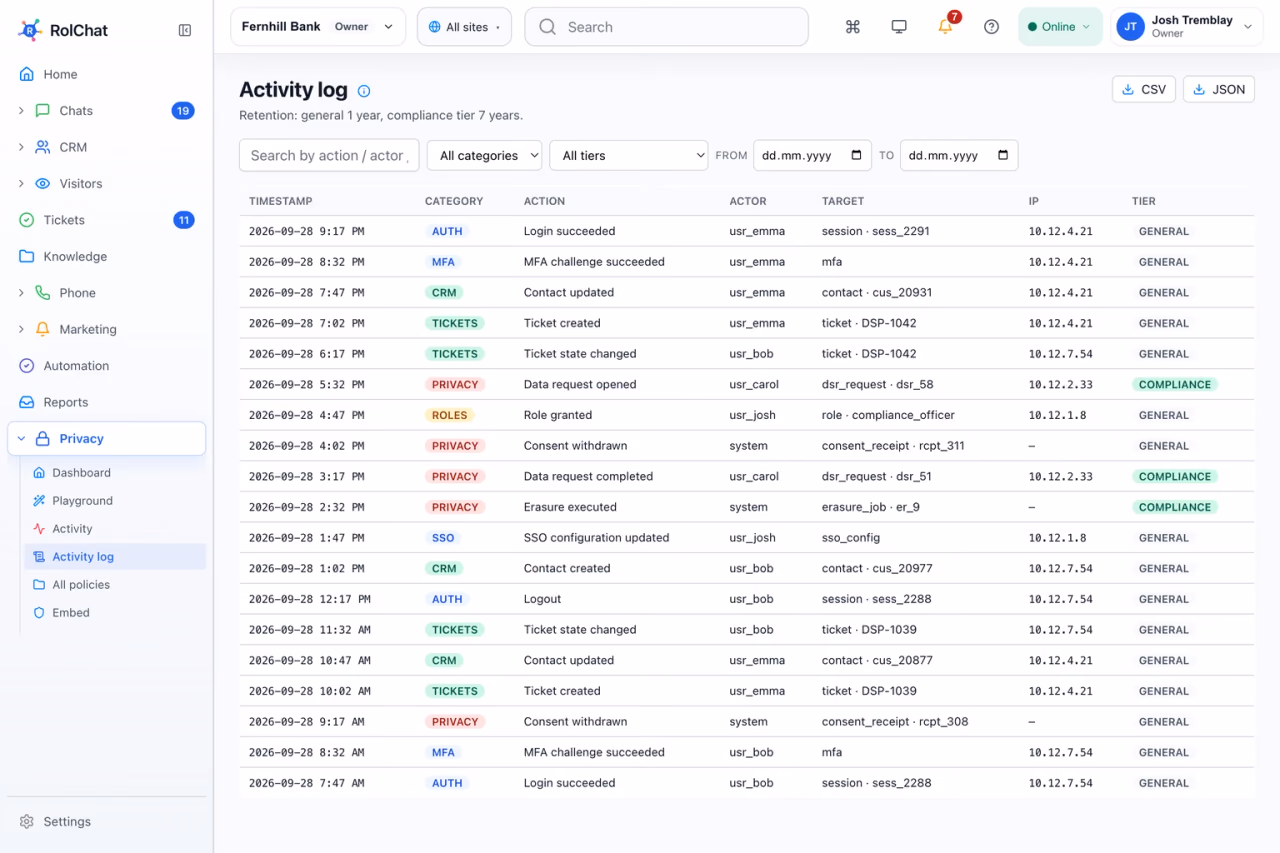The height and width of the screenshot is (853, 1280).
Task: Select the 'Erasure executed' action cell
Action: pyautogui.click(x=570, y=507)
